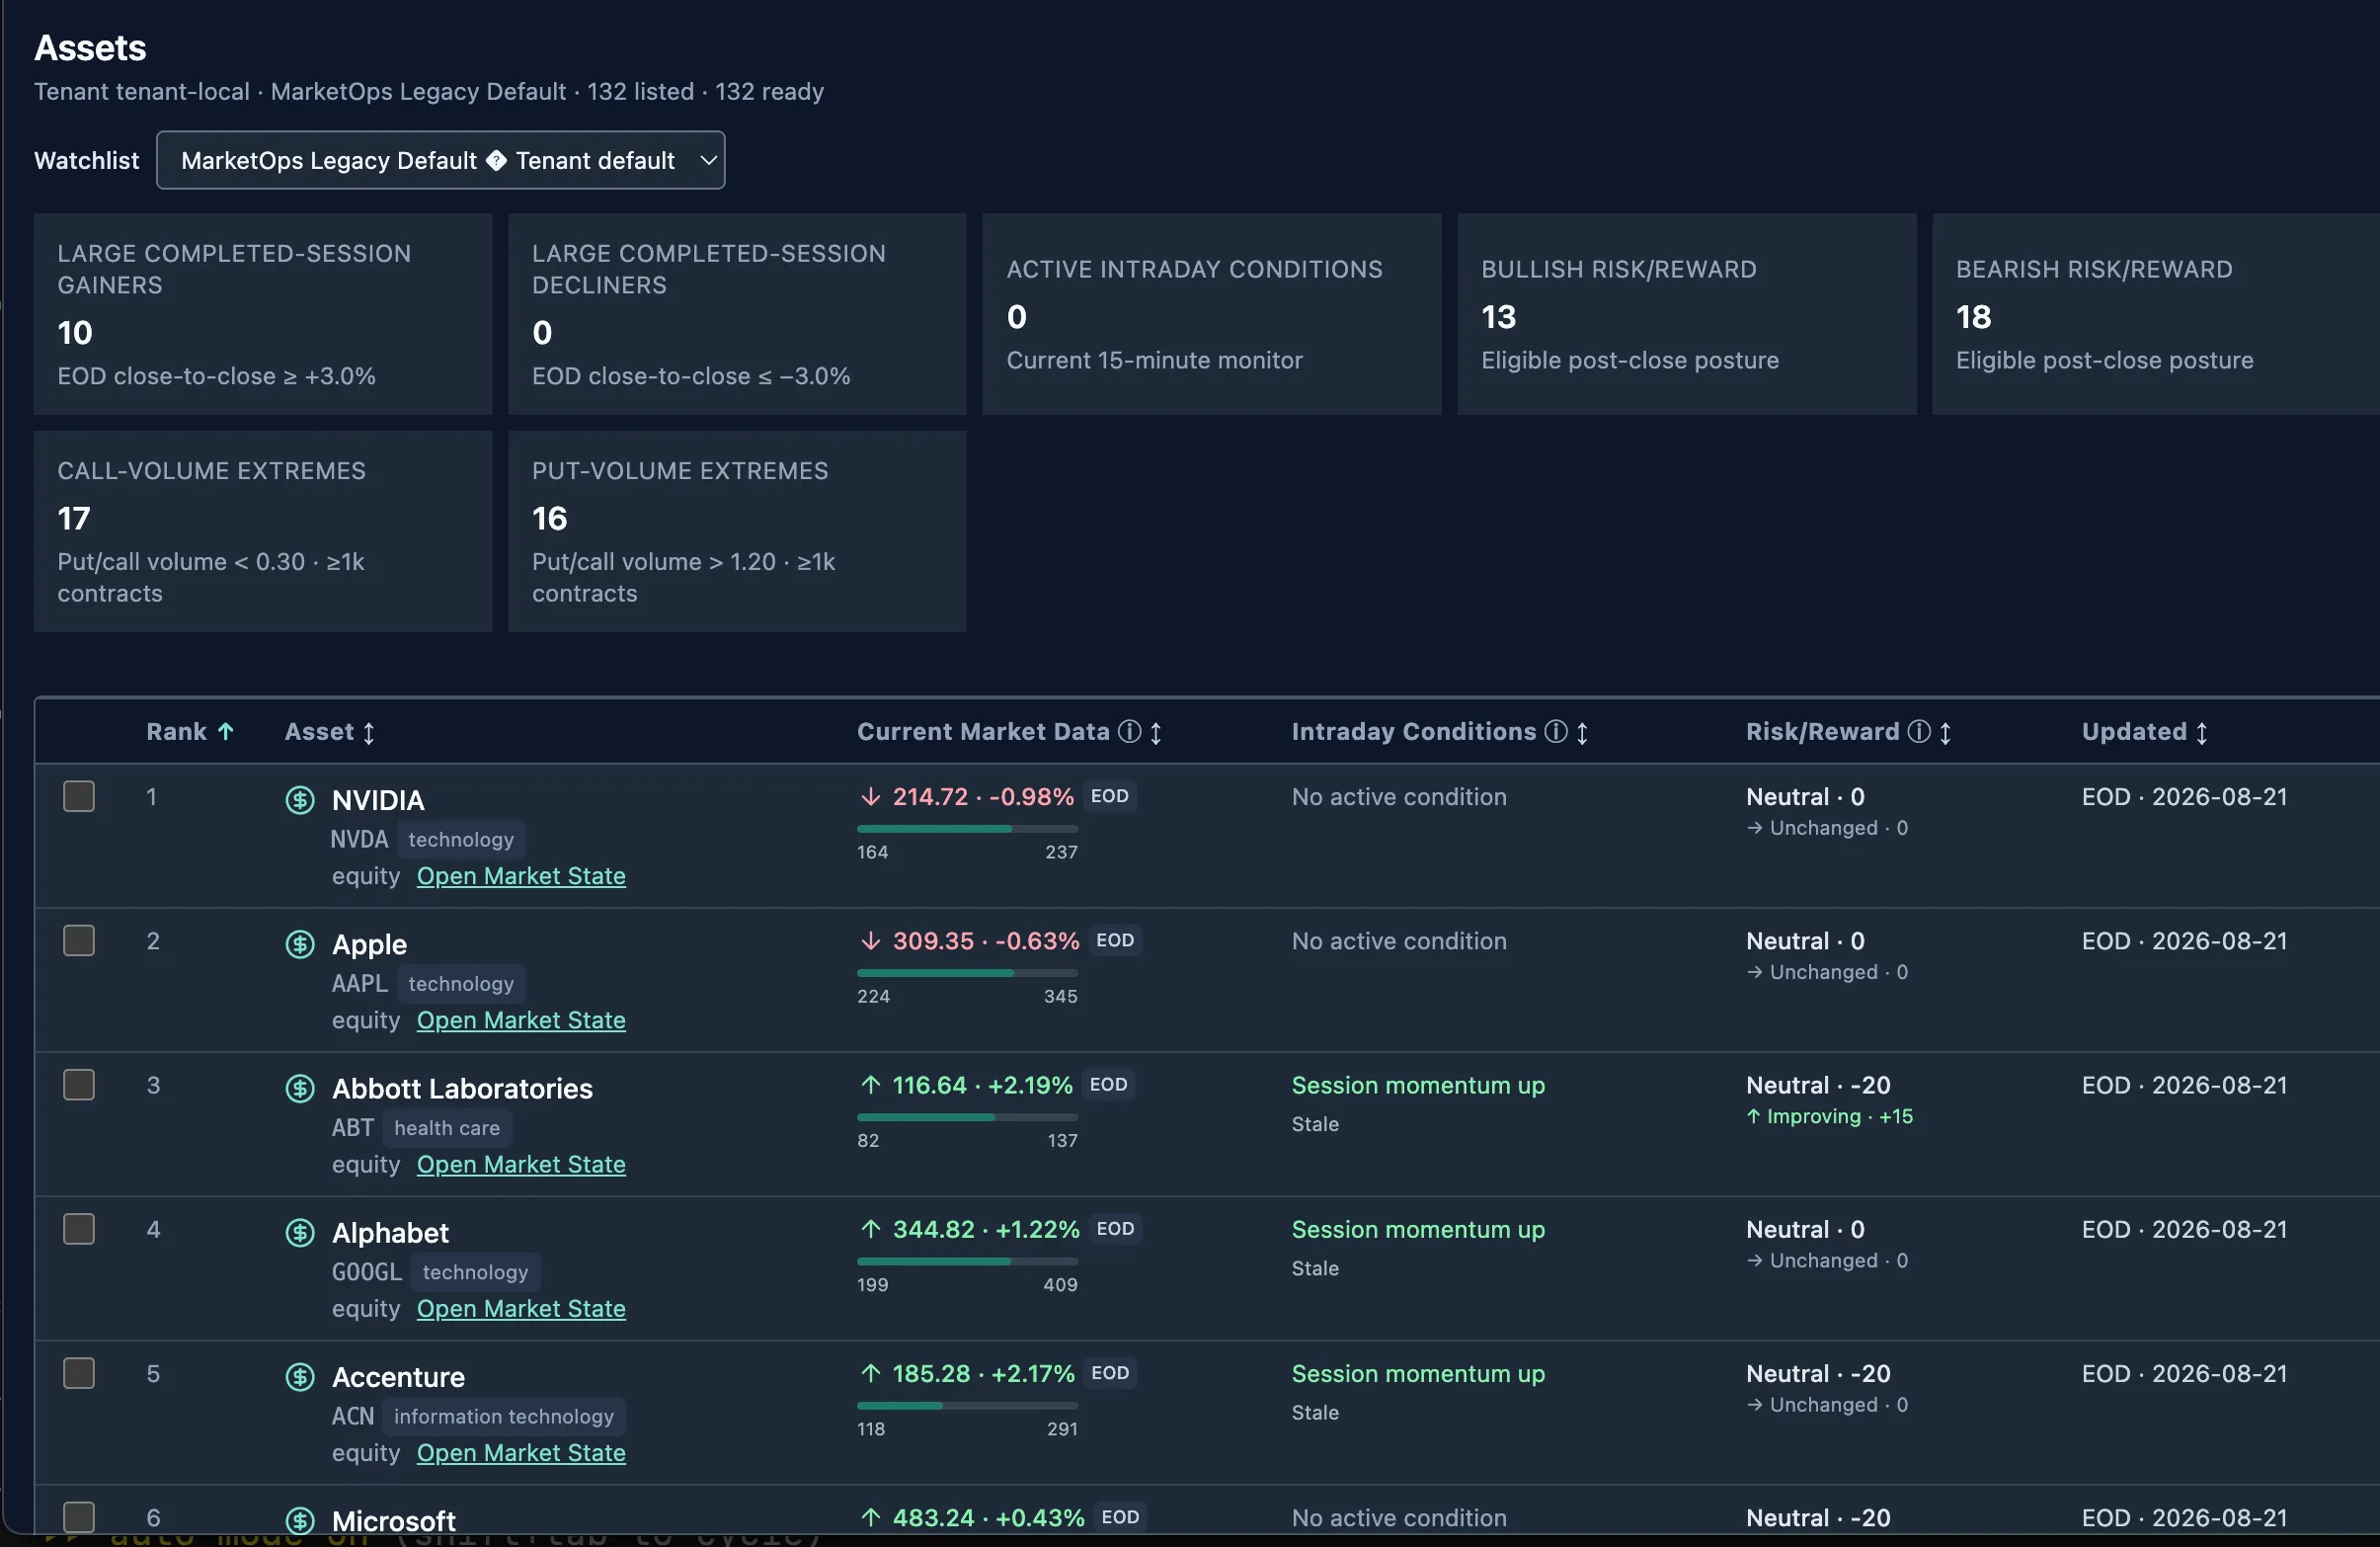Click the "132 listed · 132 ready" summary text
This screenshot has width=2380, height=1547.
click(705, 91)
